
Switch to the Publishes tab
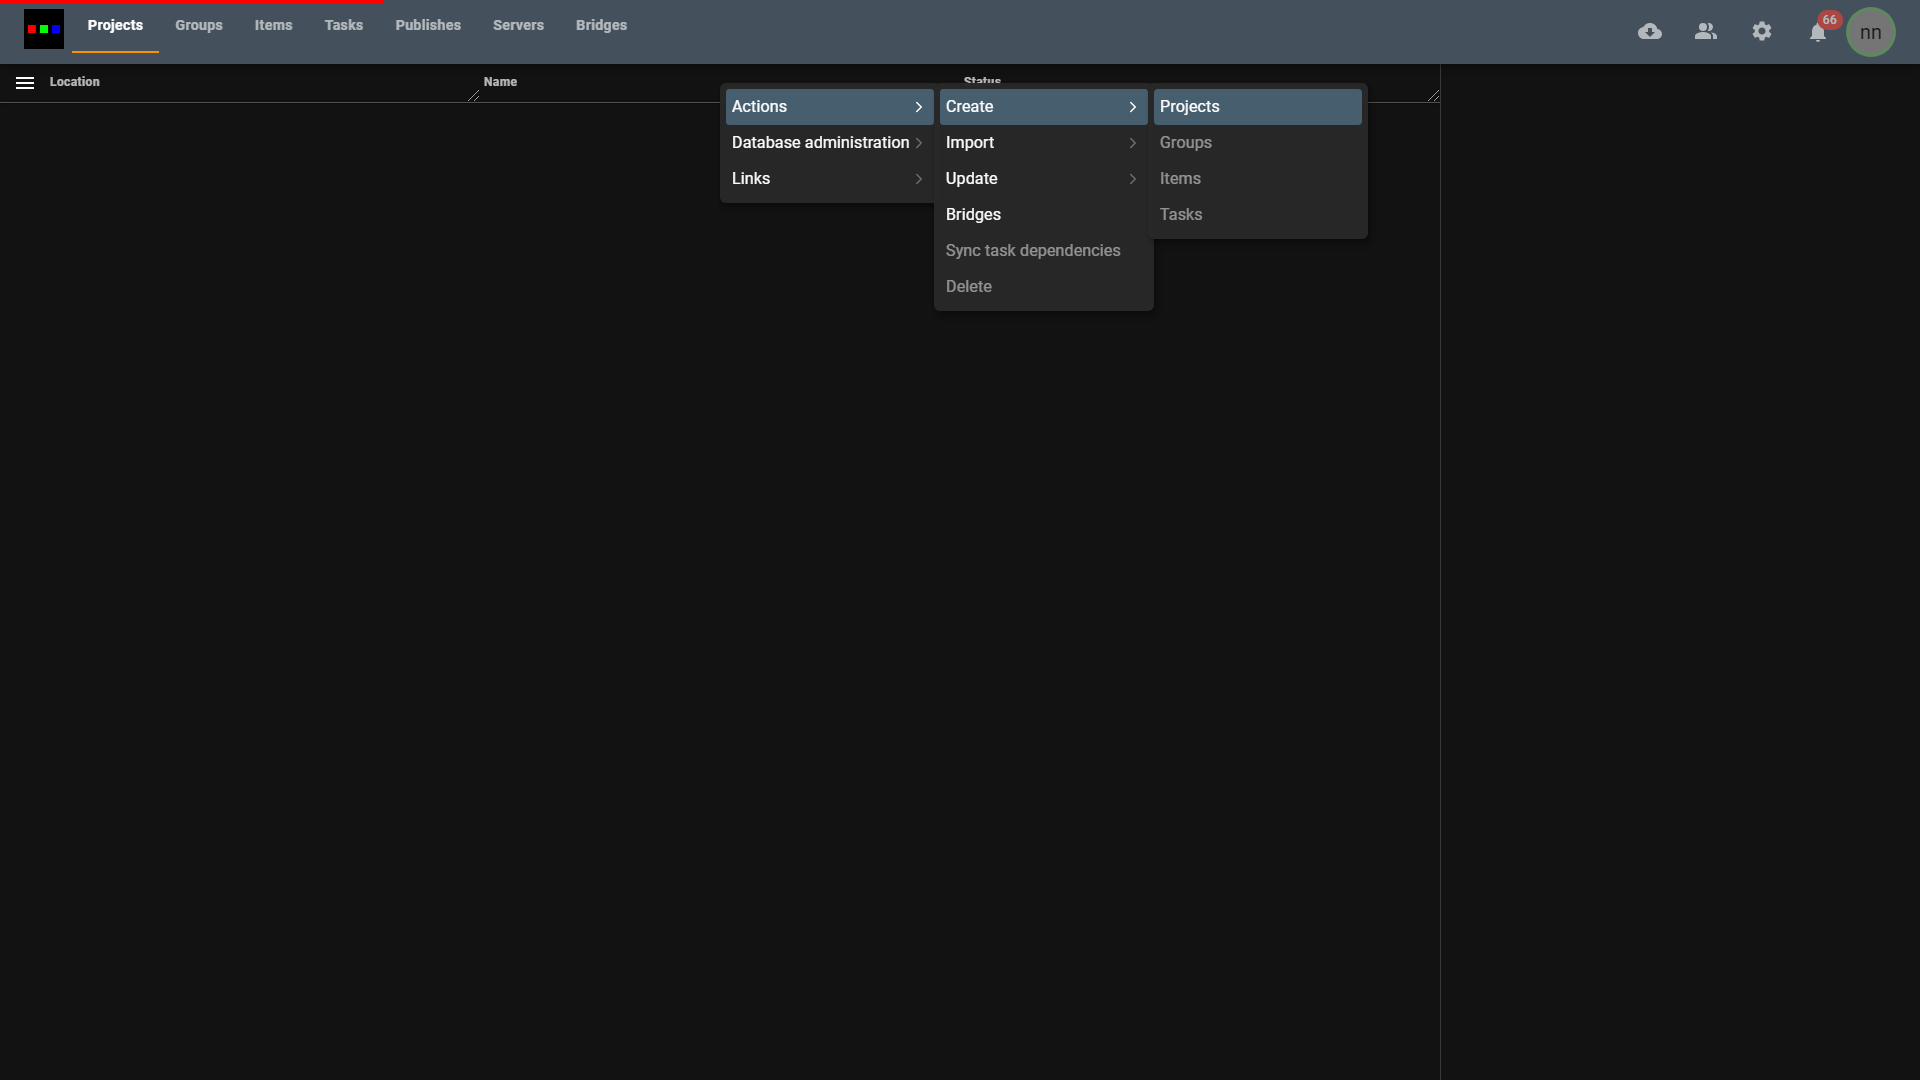point(428,25)
